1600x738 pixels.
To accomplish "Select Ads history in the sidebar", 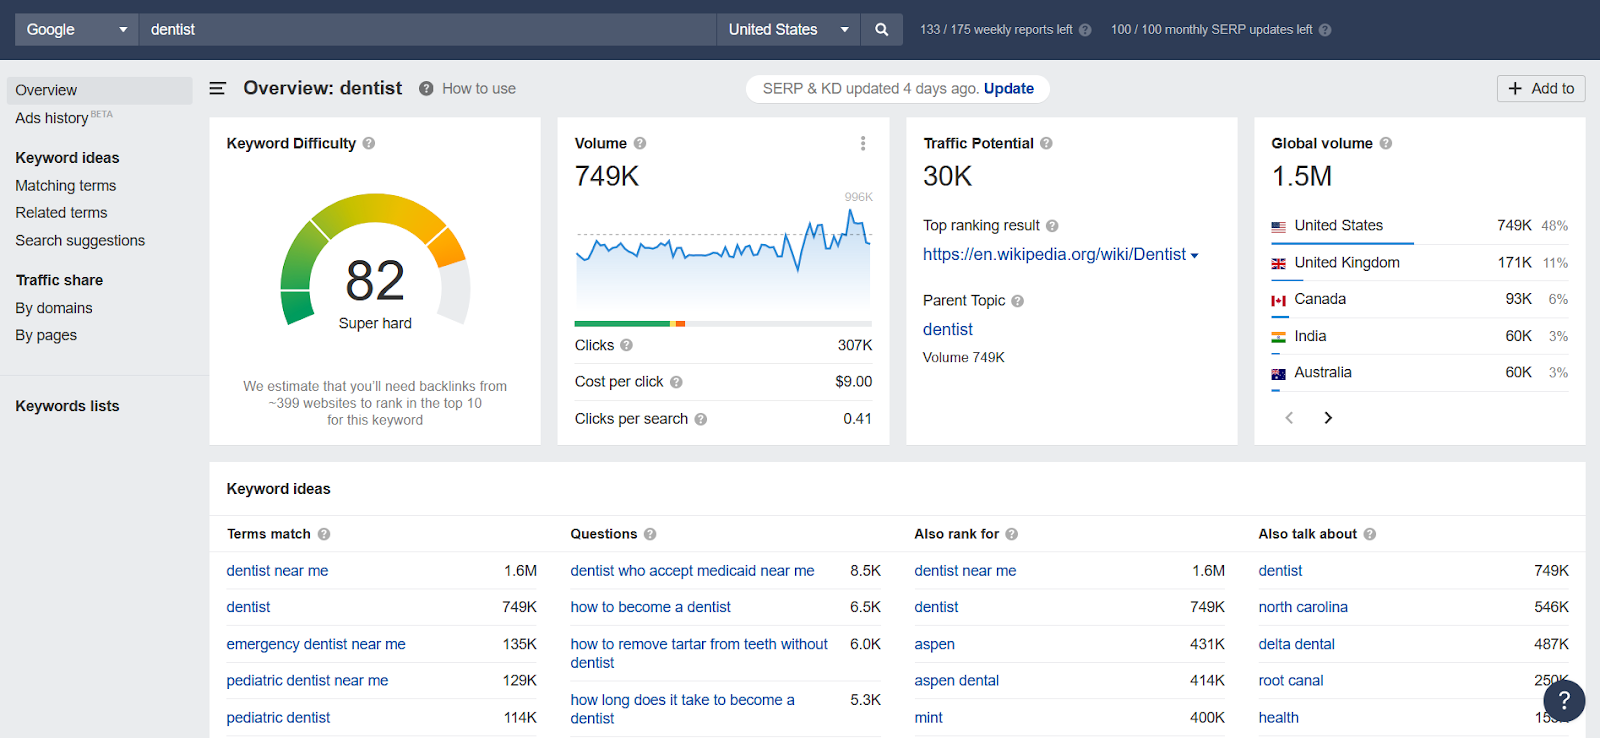I will [52, 118].
